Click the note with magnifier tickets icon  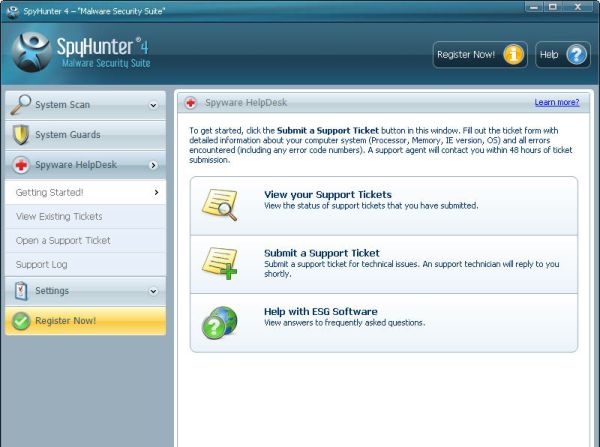pos(219,205)
